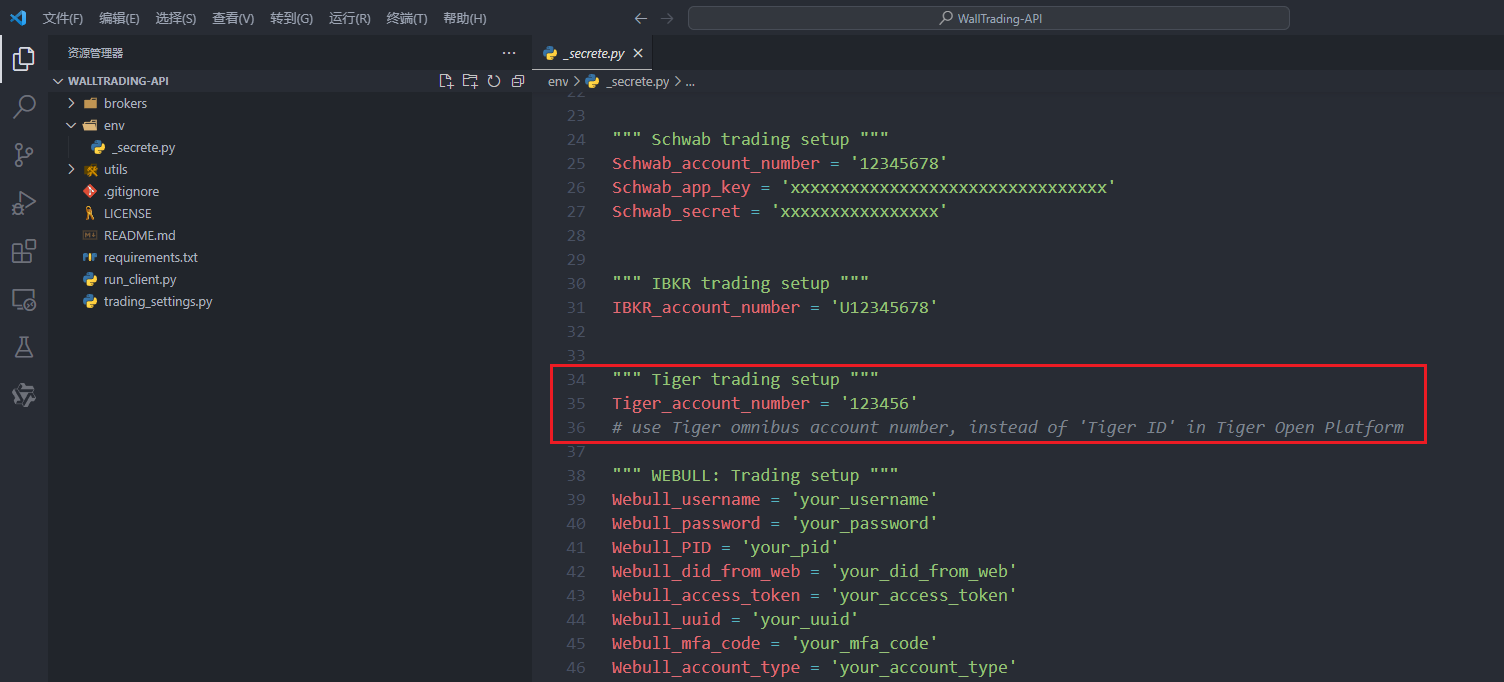Open the 运行(R) menu
The height and width of the screenshot is (682, 1504).
click(x=349, y=18)
